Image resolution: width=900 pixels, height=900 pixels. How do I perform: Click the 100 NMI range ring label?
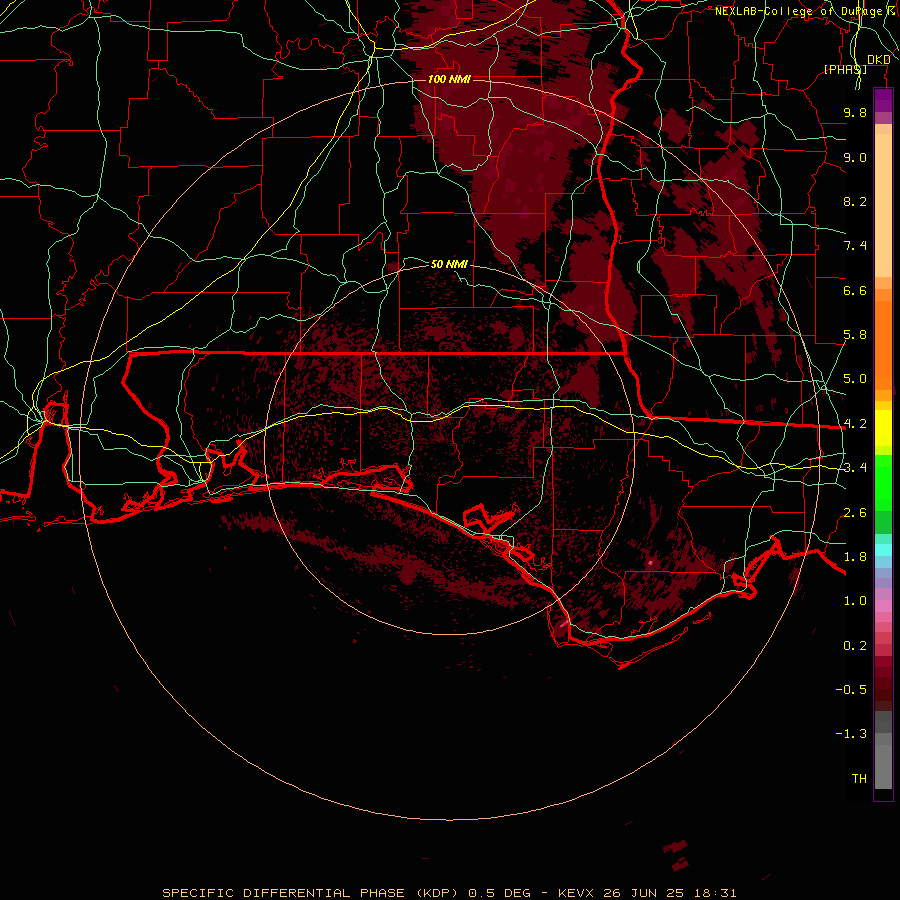pos(449,79)
